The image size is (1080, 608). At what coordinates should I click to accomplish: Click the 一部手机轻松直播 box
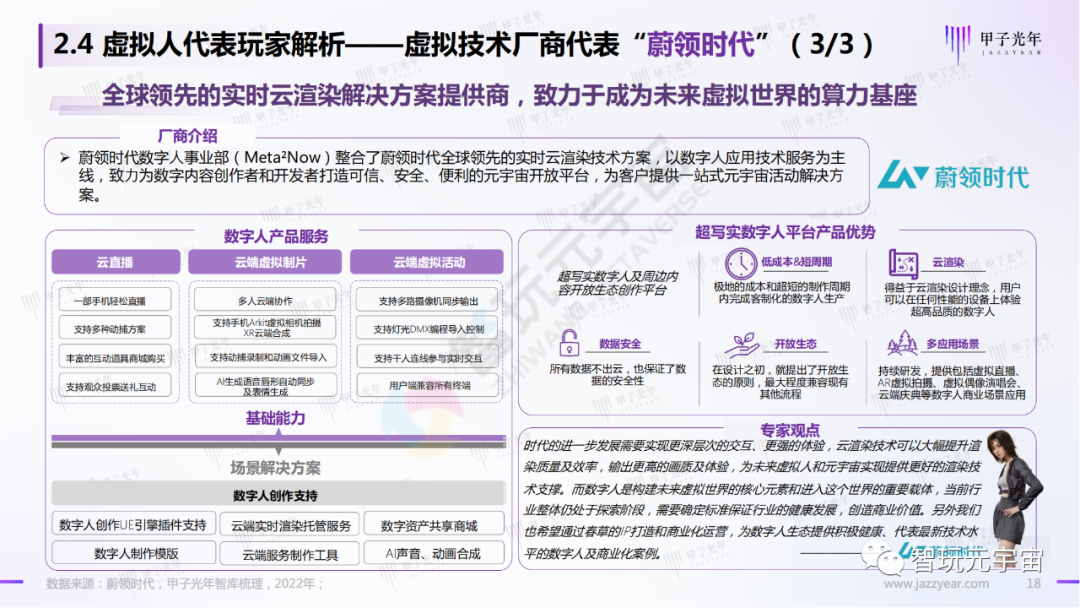coord(114,301)
